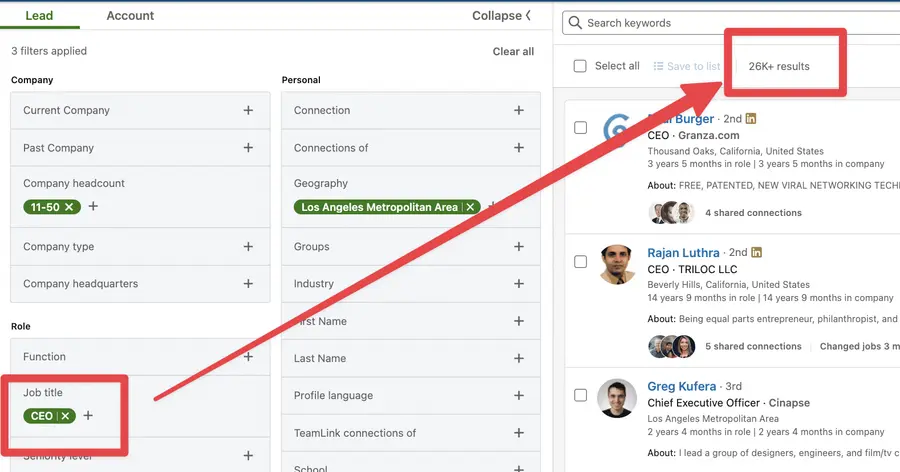The image size is (900, 472).
Task: Click Rajan Luthra's profile photo
Action: 617,264
